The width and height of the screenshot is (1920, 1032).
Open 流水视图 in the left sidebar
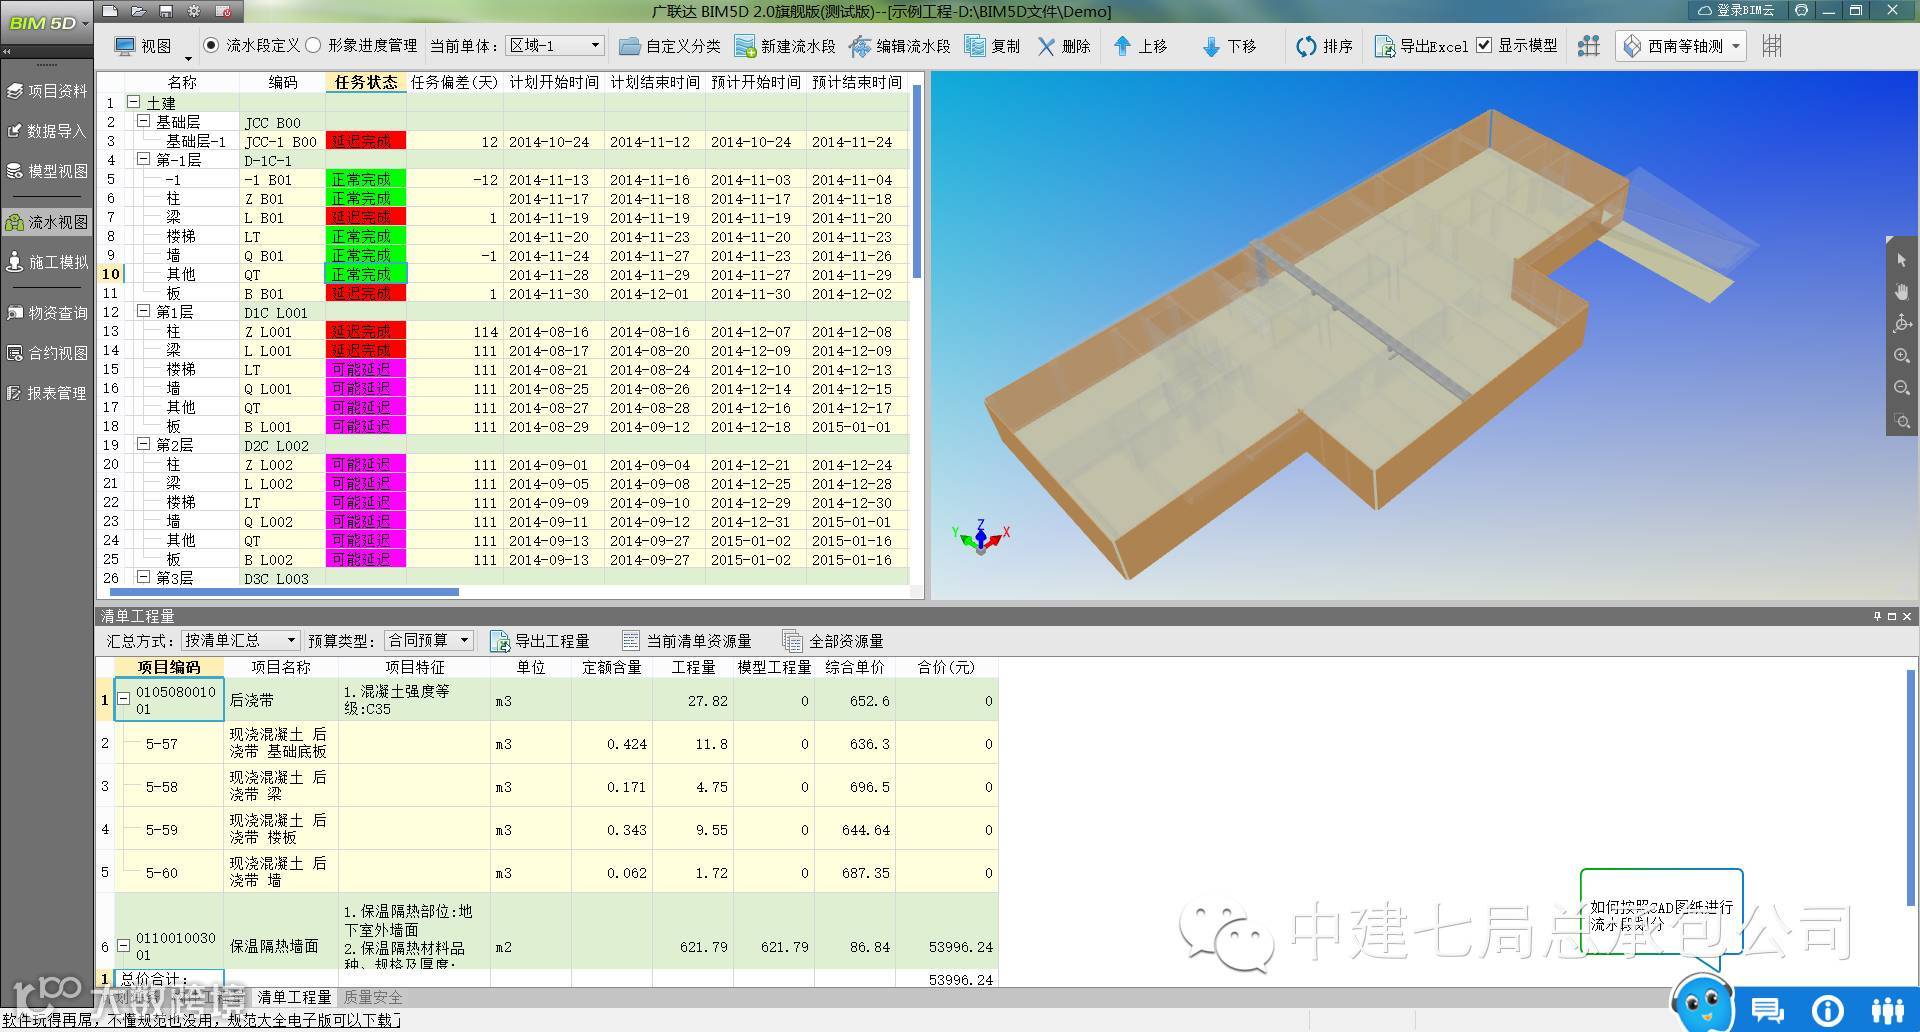(x=47, y=222)
